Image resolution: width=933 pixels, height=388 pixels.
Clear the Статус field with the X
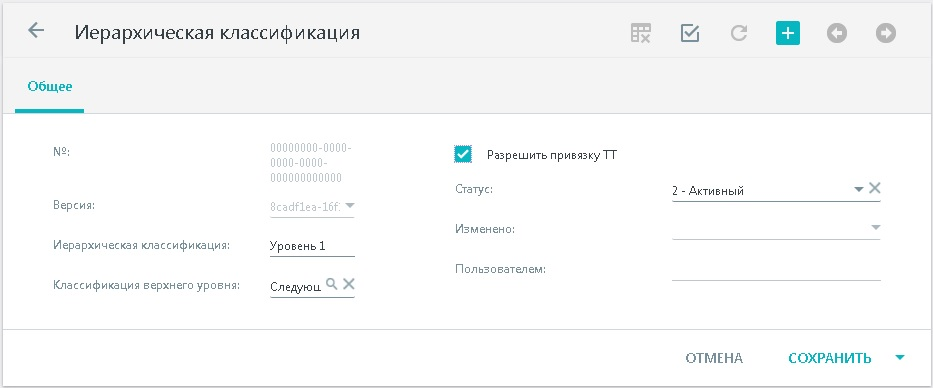click(874, 189)
